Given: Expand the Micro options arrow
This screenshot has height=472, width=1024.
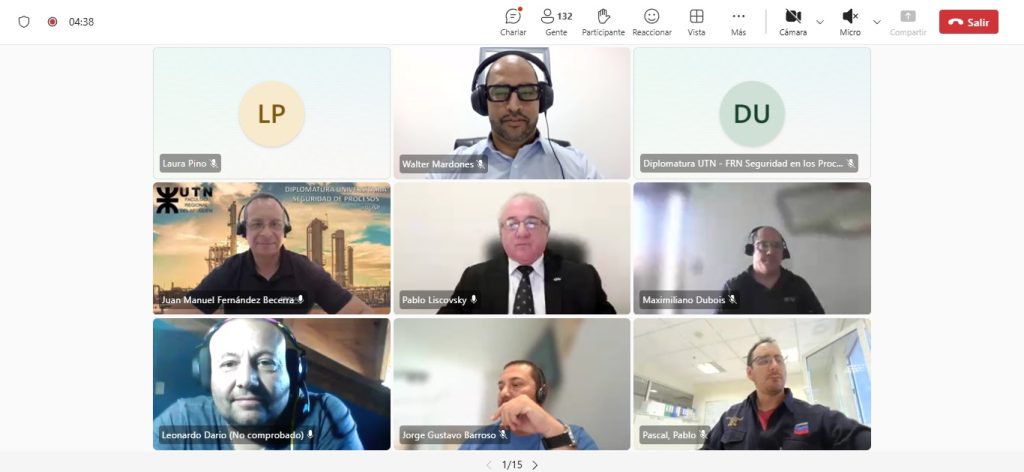Looking at the screenshot, I should pyautogui.click(x=877, y=22).
